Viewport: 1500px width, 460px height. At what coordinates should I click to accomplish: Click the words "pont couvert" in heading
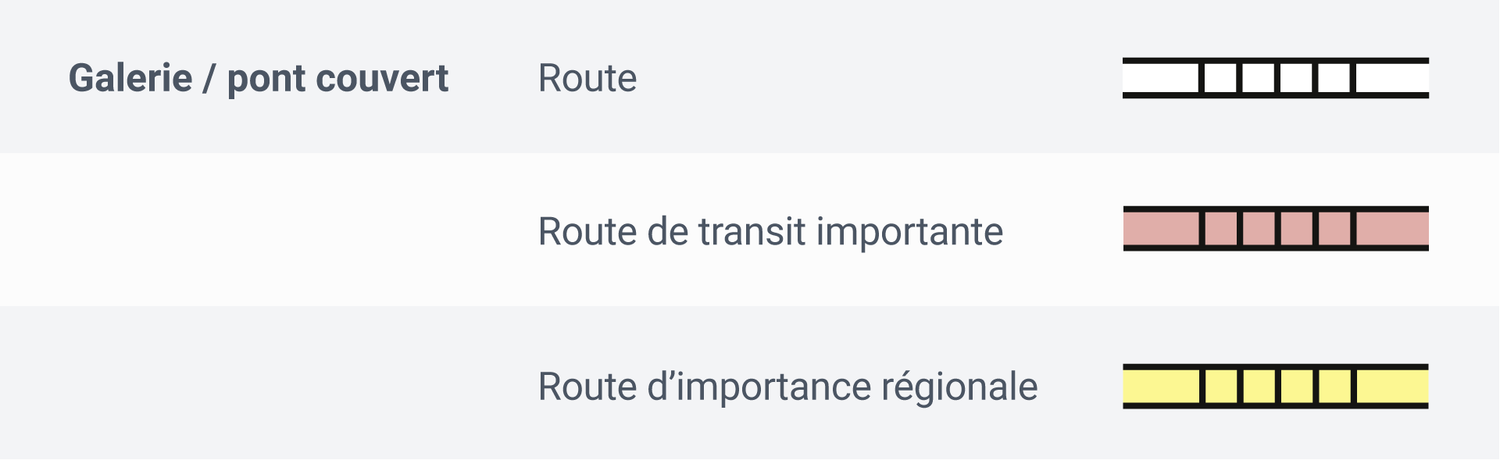338,79
